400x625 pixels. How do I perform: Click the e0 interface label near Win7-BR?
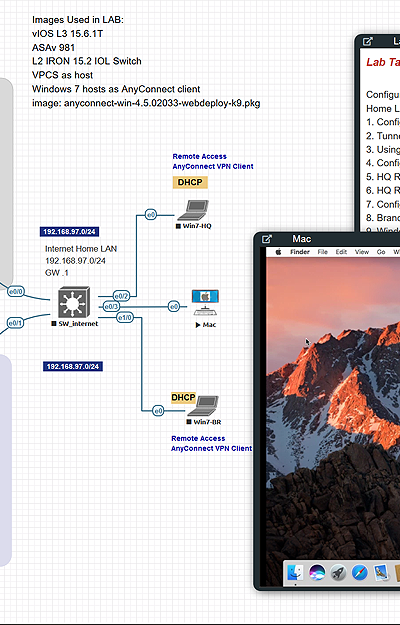point(158,411)
